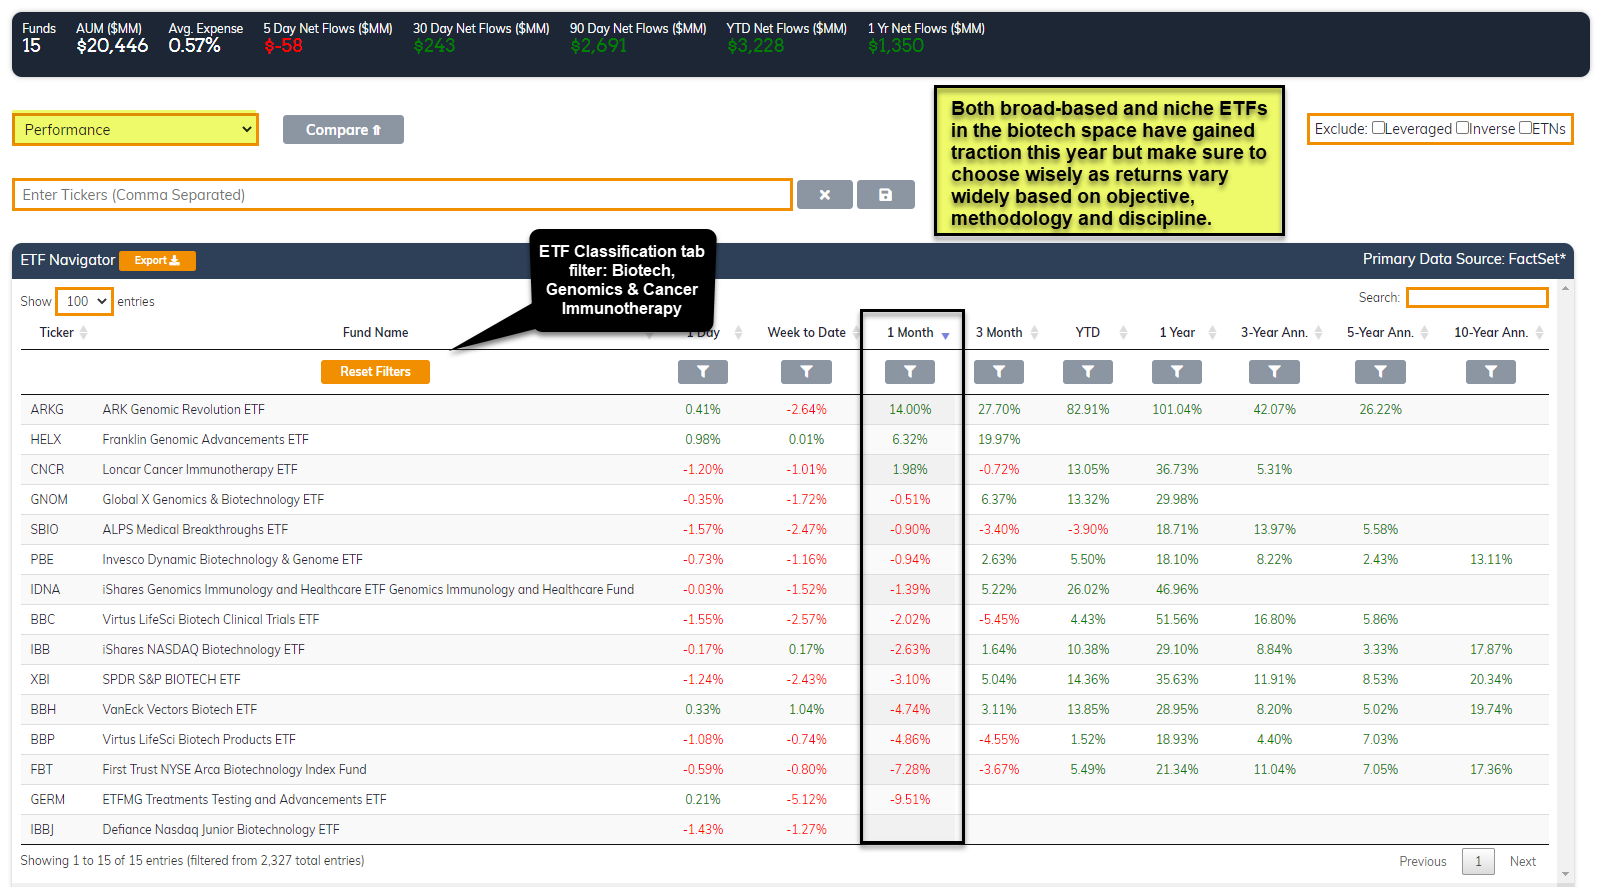Click the HELX ticker cell
The width and height of the screenshot is (1600, 887).
click(x=46, y=440)
